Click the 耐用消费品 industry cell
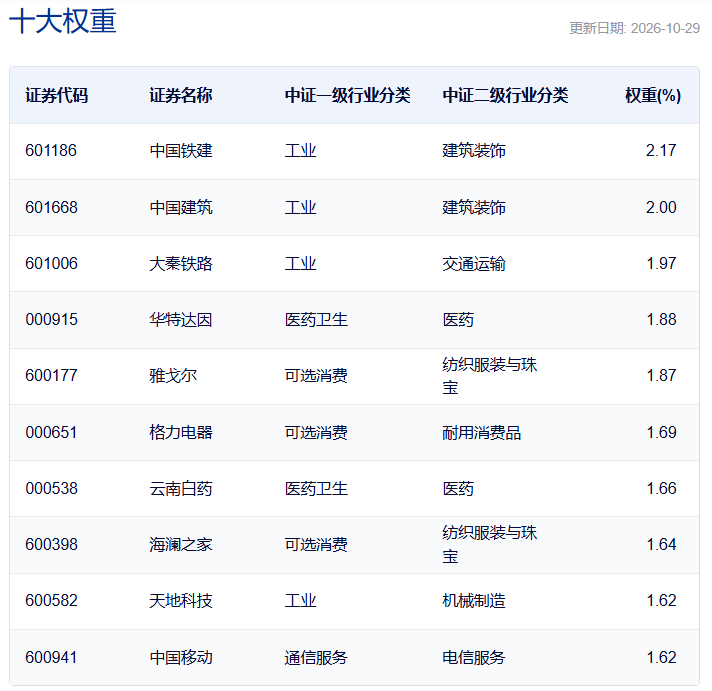712x691 pixels. click(482, 432)
